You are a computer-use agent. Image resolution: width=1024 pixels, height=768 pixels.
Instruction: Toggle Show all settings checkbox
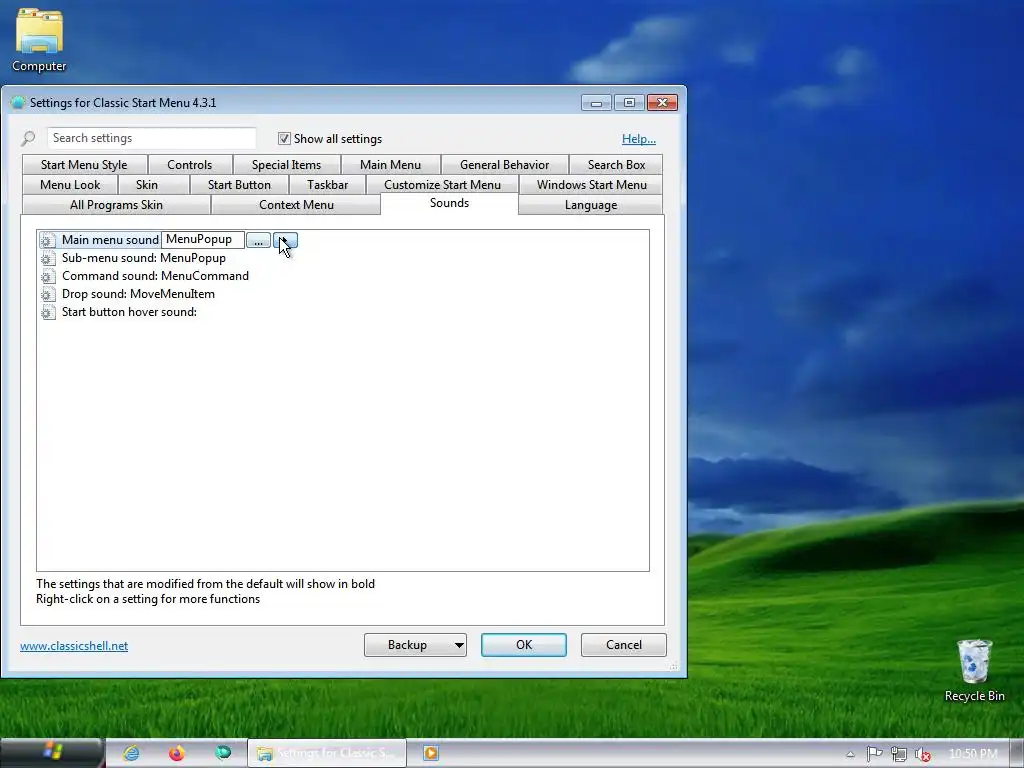(x=284, y=138)
